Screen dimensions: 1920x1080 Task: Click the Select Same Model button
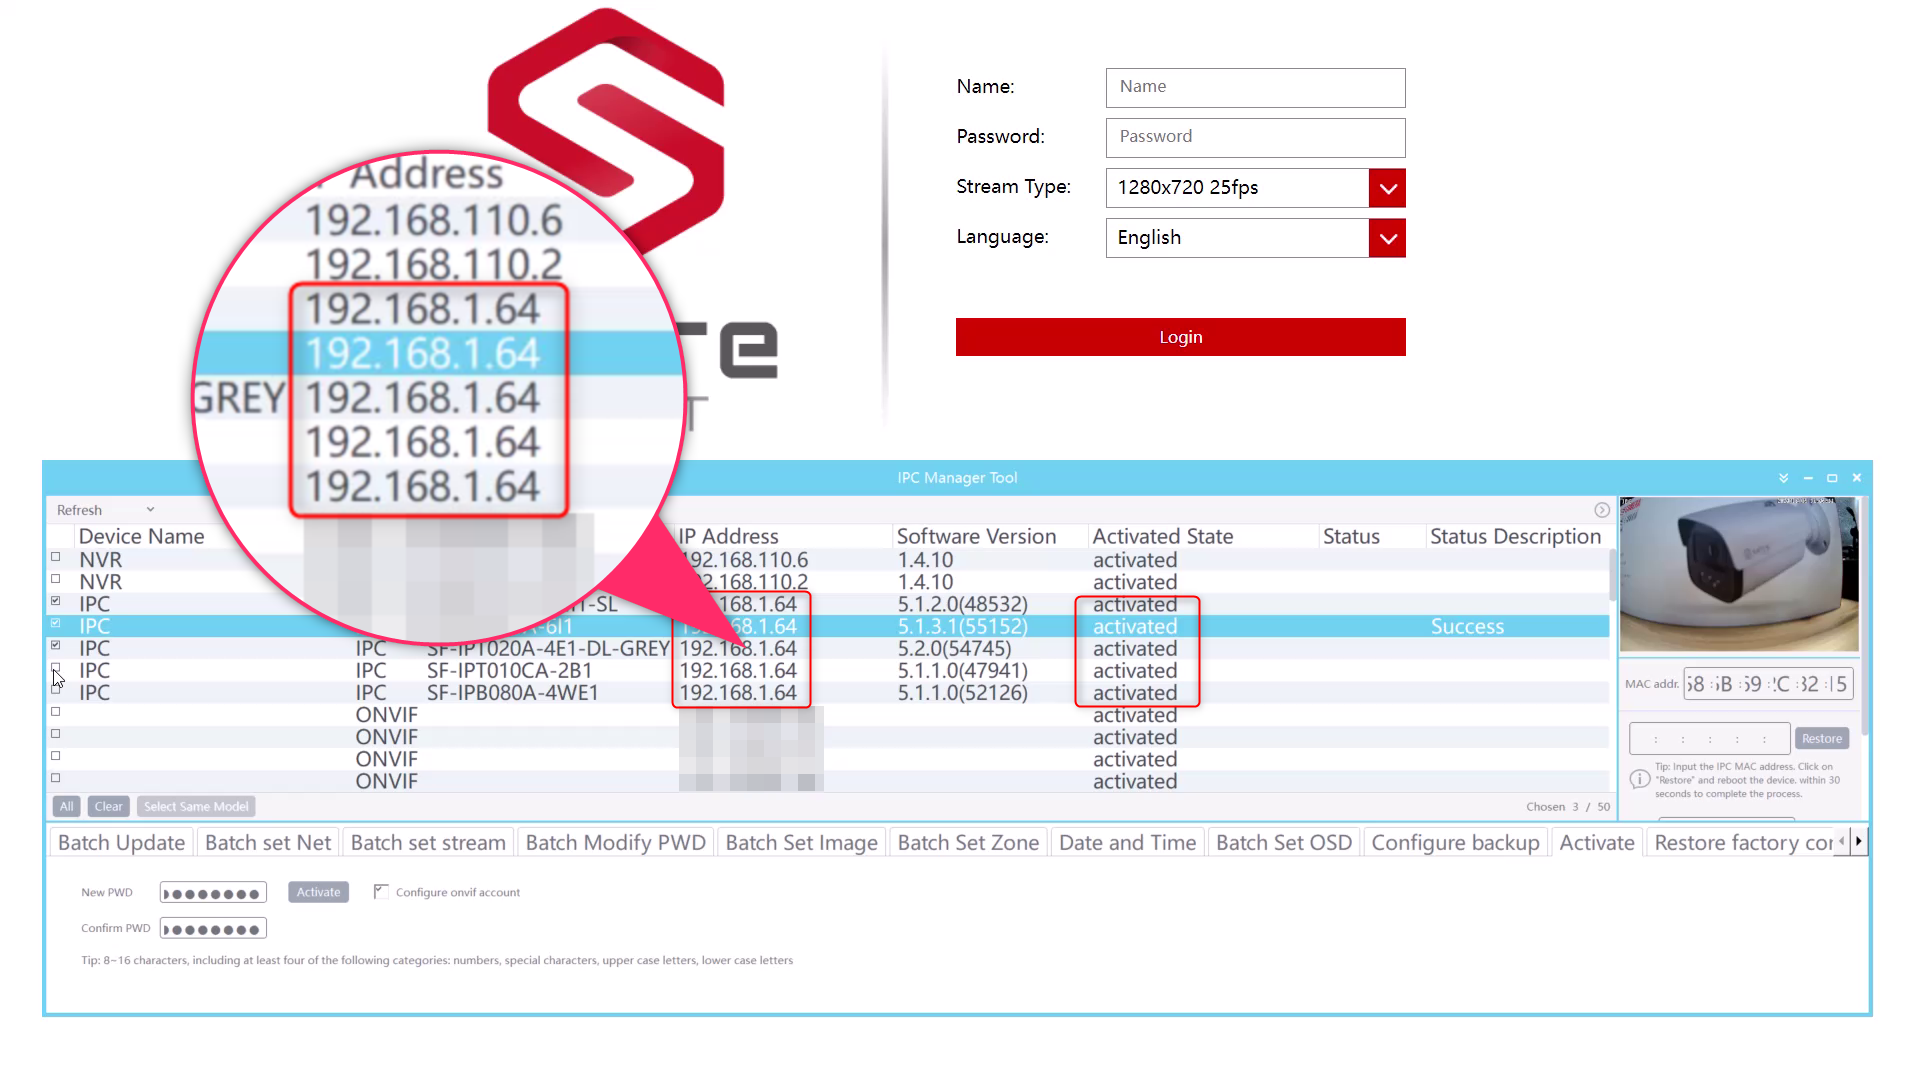tap(196, 806)
